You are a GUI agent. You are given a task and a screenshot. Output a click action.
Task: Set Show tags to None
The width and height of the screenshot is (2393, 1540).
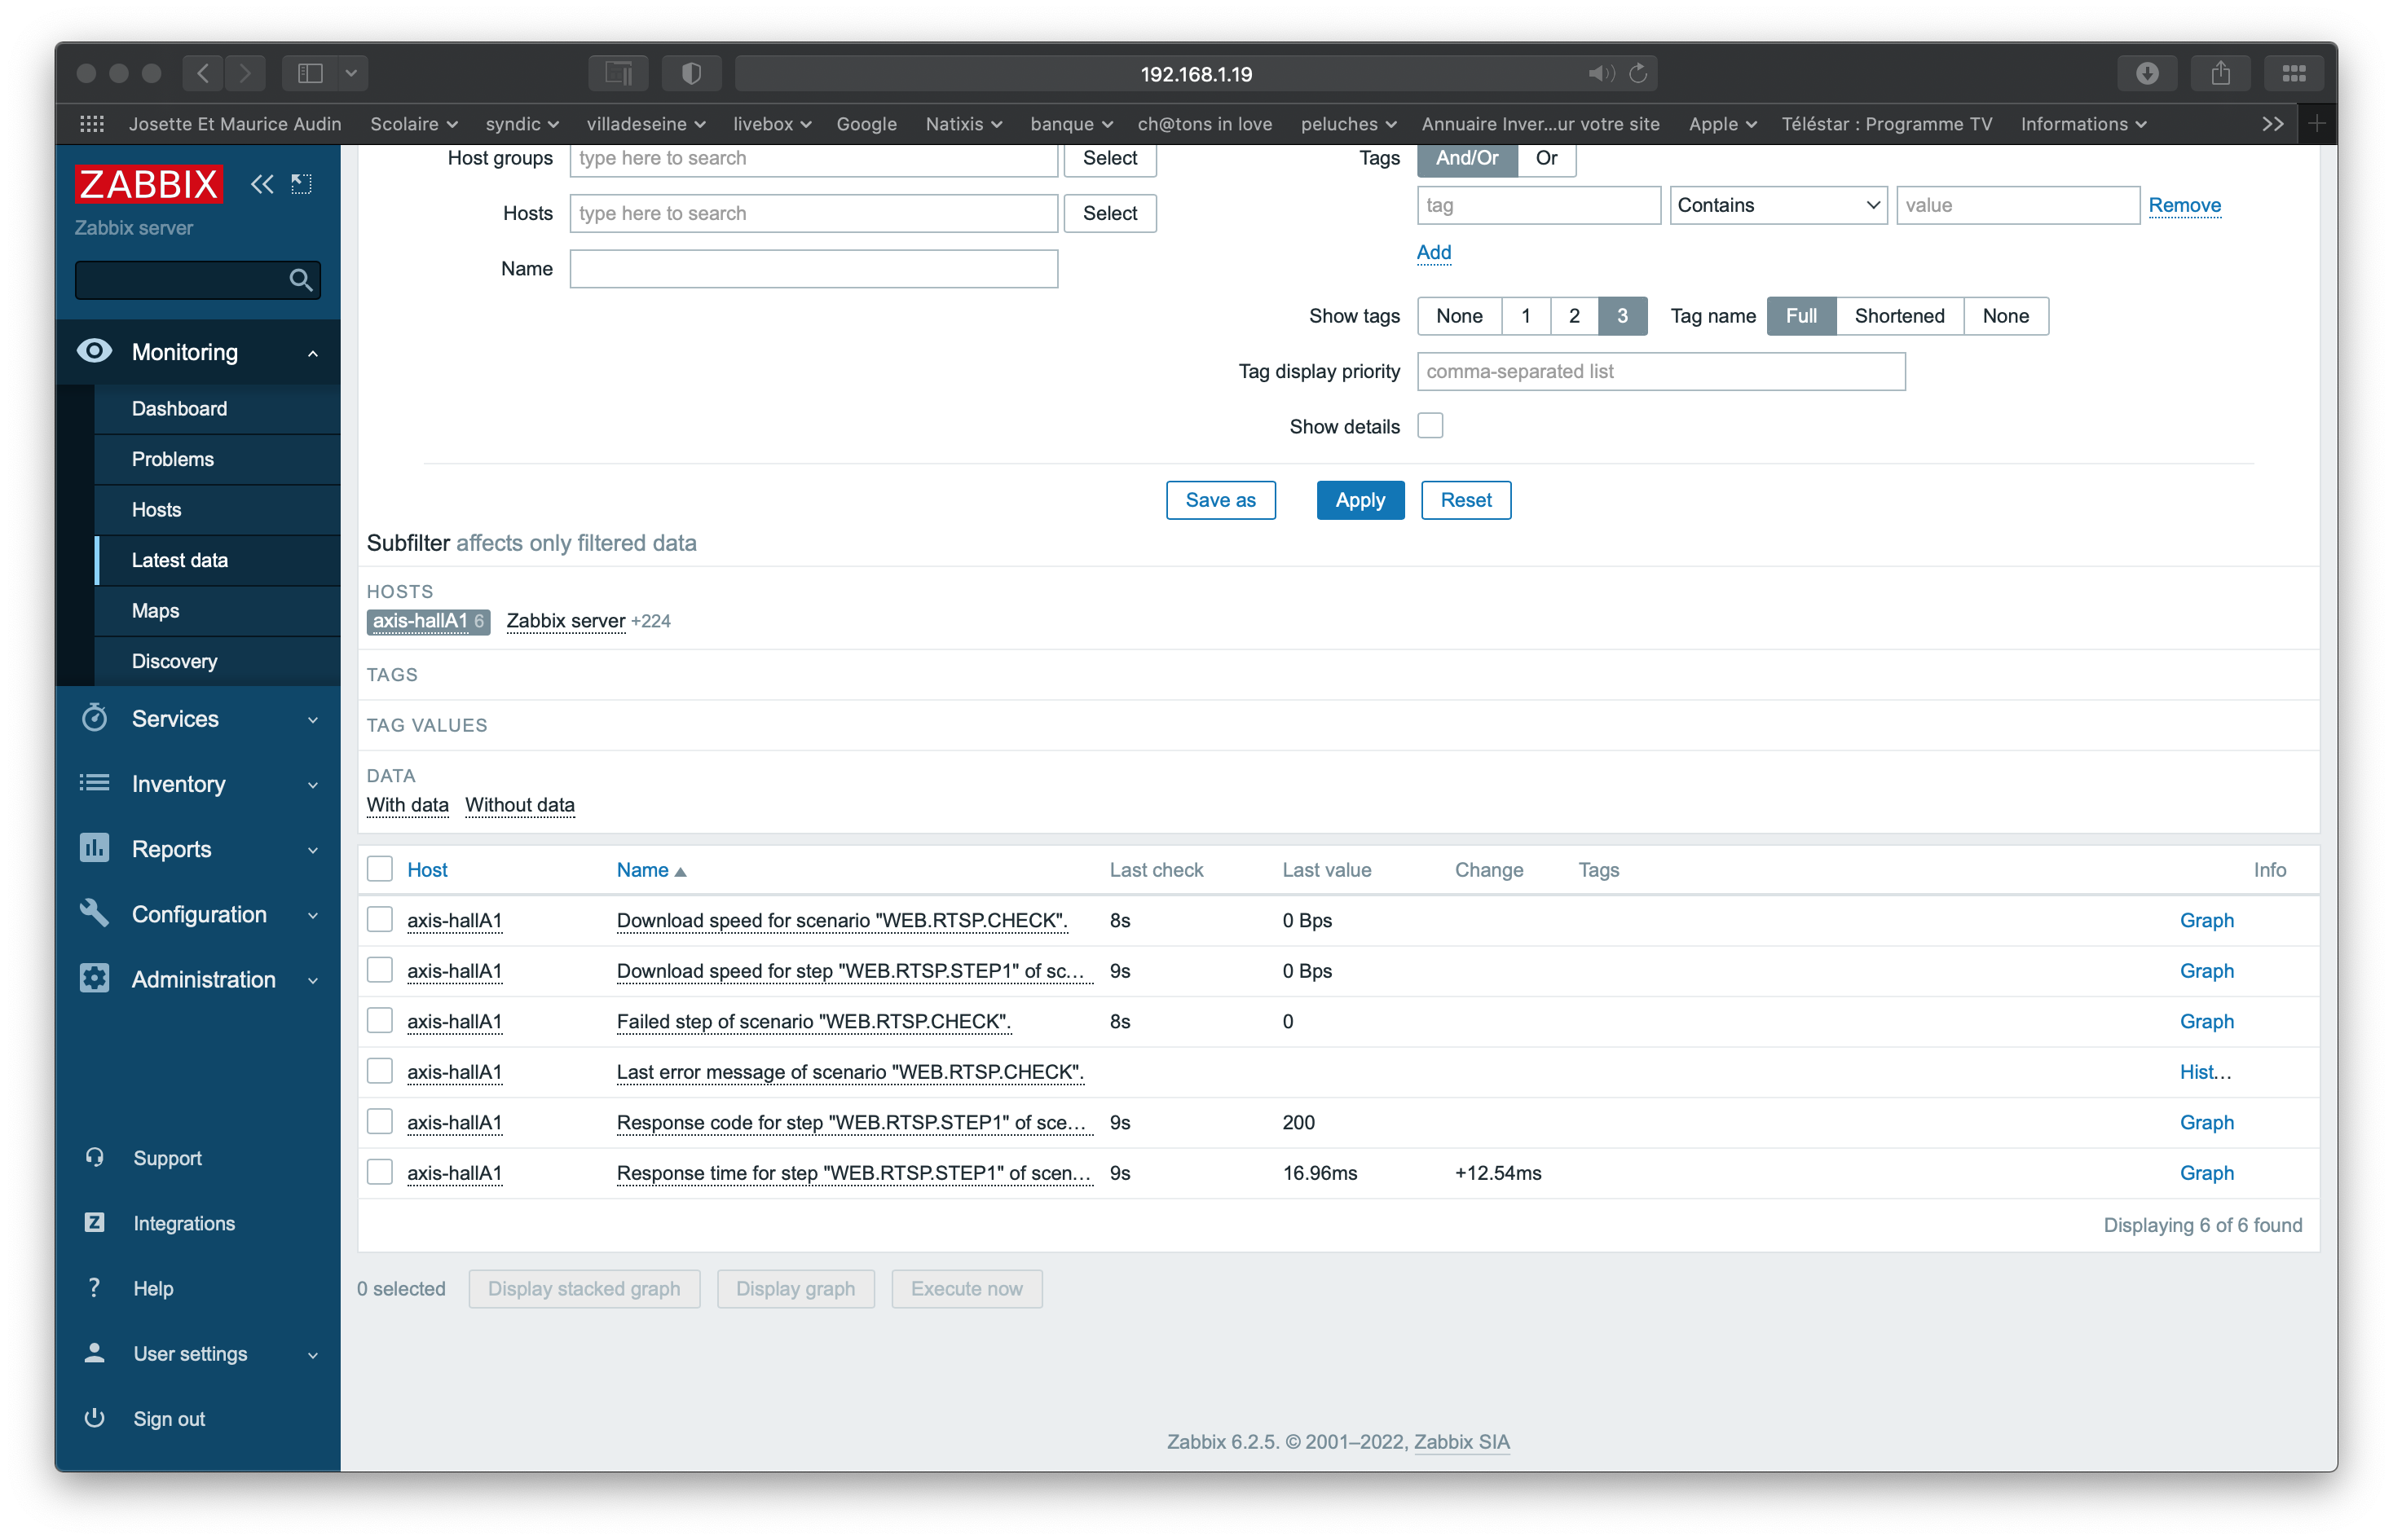(1459, 316)
